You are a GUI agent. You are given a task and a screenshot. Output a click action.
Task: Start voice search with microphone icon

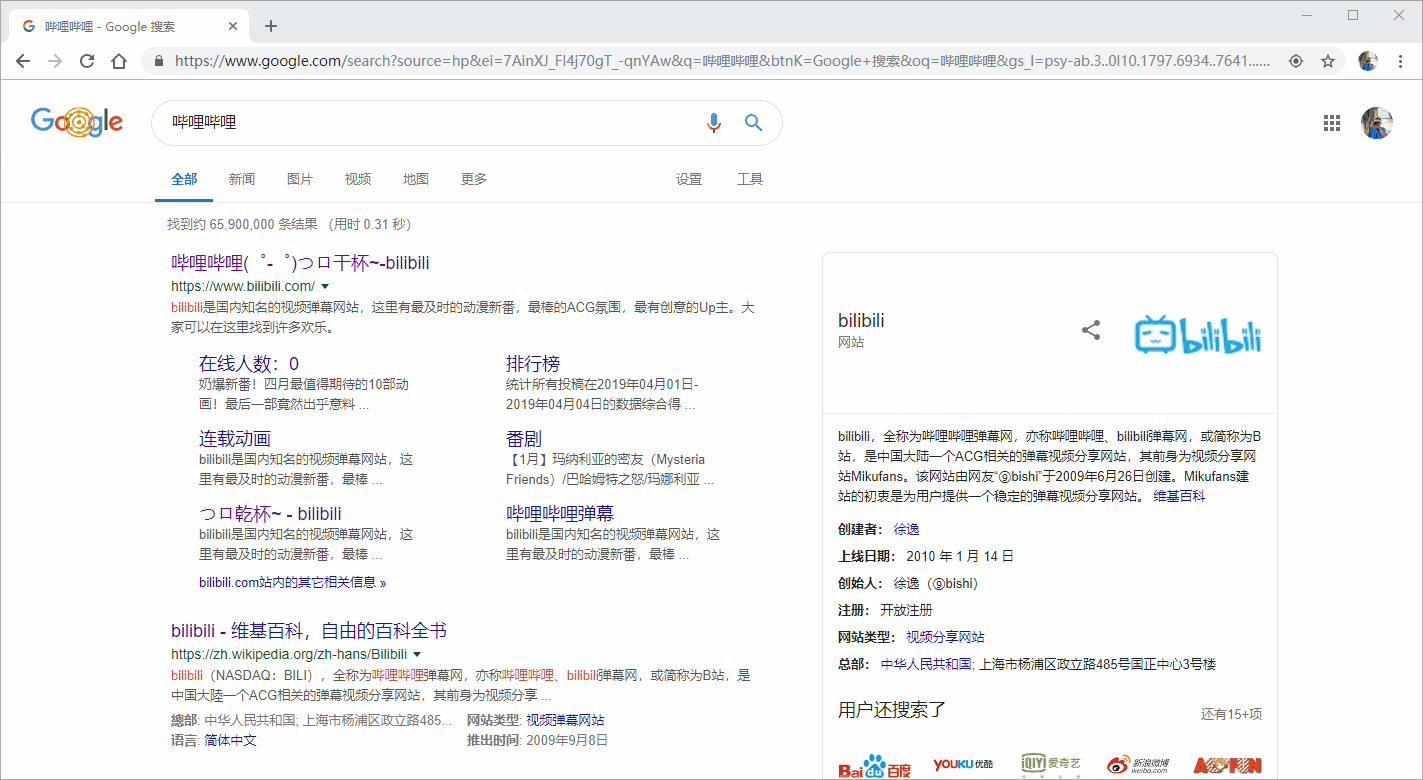(713, 123)
